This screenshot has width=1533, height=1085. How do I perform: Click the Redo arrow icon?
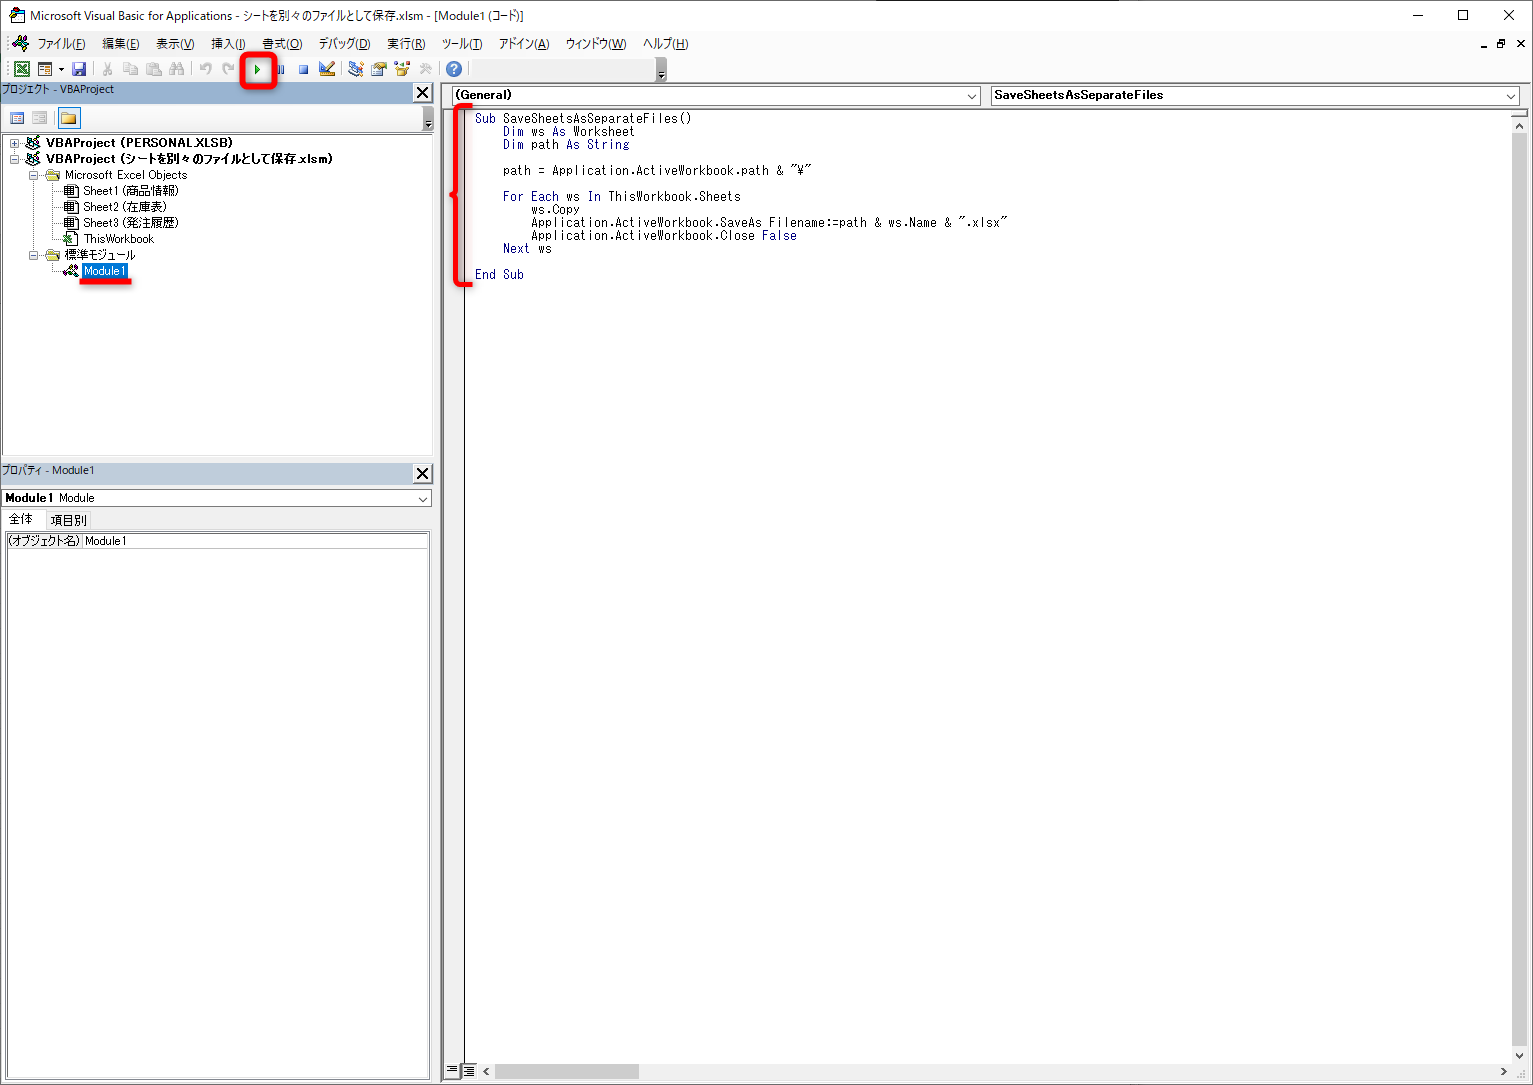(x=228, y=69)
